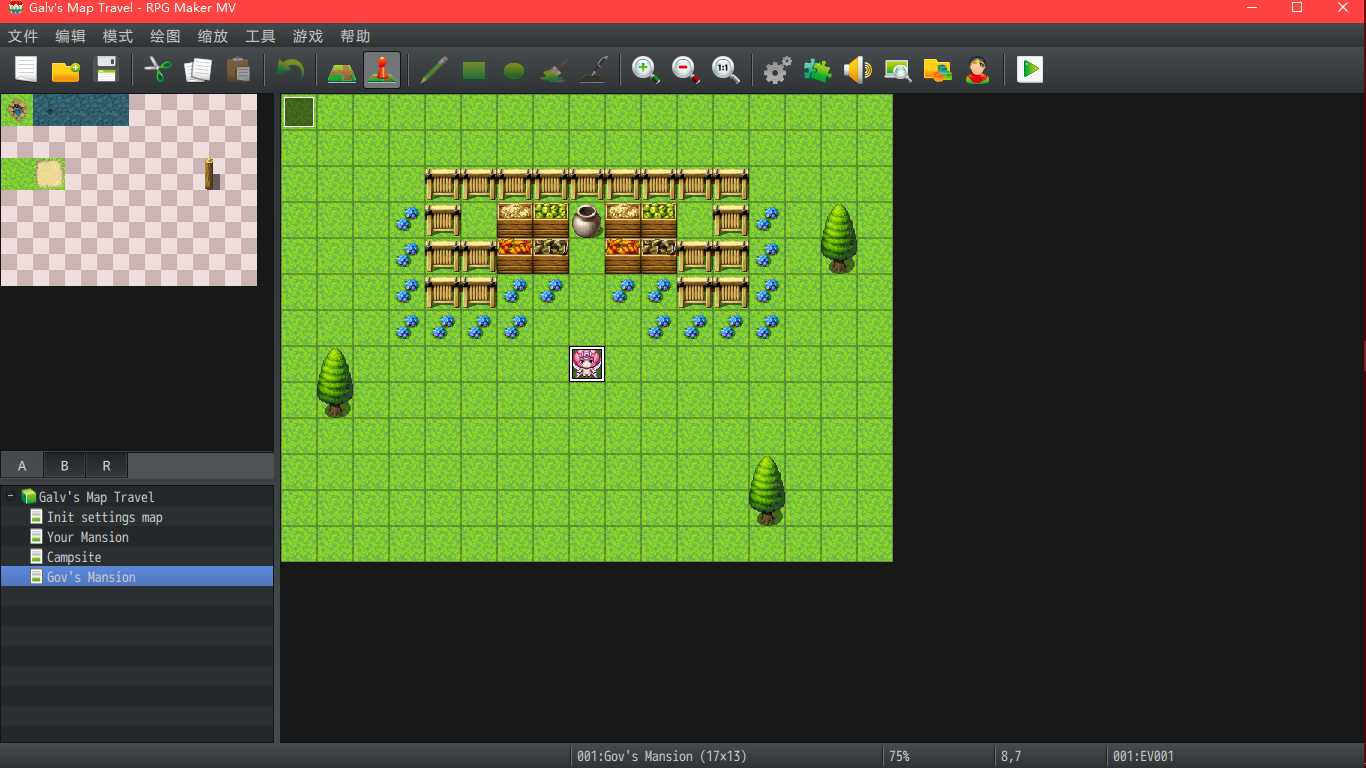Select the Init settings map entry
The image size is (1366, 768).
click(104, 517)
